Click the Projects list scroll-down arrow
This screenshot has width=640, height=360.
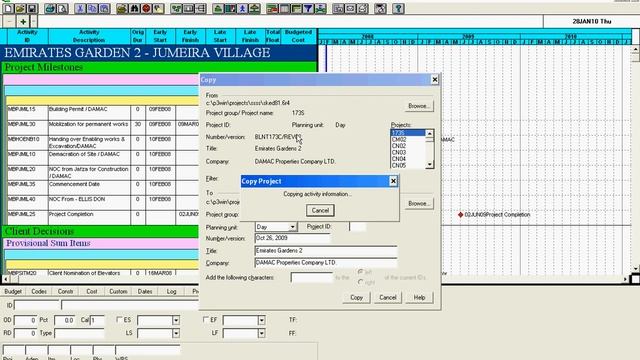coord(429,164)
